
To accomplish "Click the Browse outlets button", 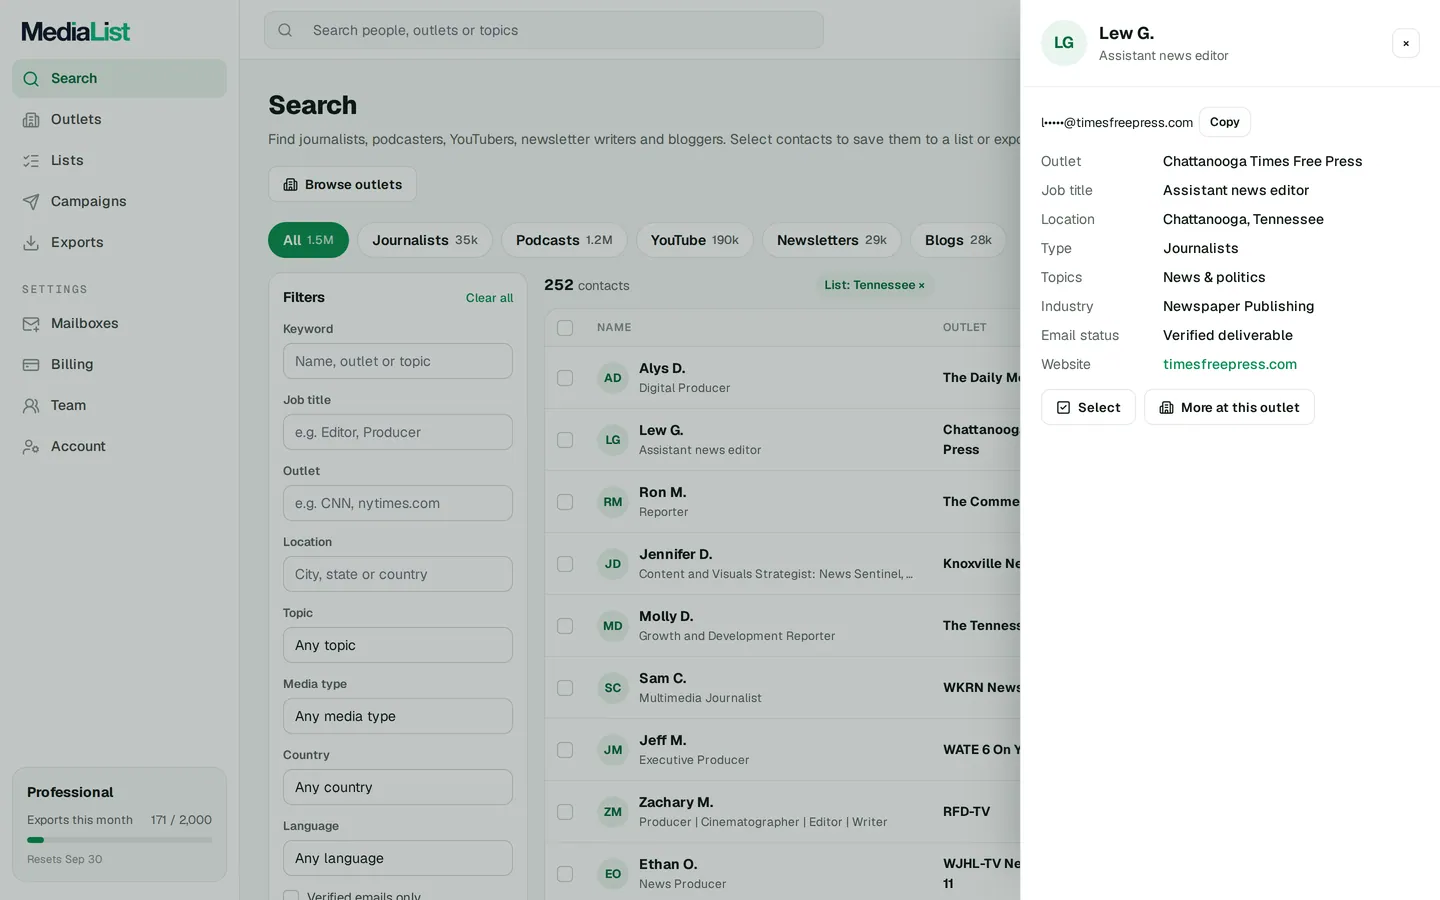I will coord(342,184).
